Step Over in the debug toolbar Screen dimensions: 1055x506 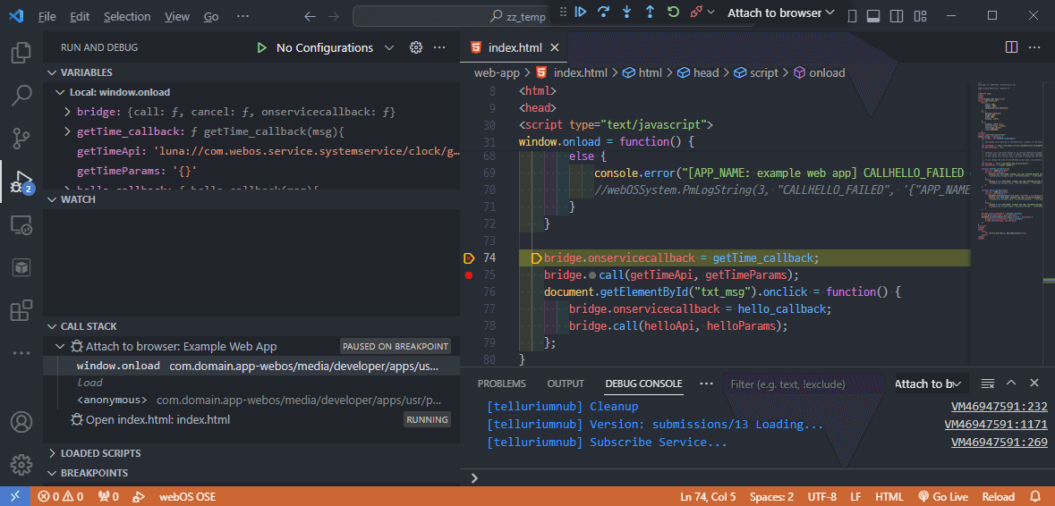click(604, 12)
